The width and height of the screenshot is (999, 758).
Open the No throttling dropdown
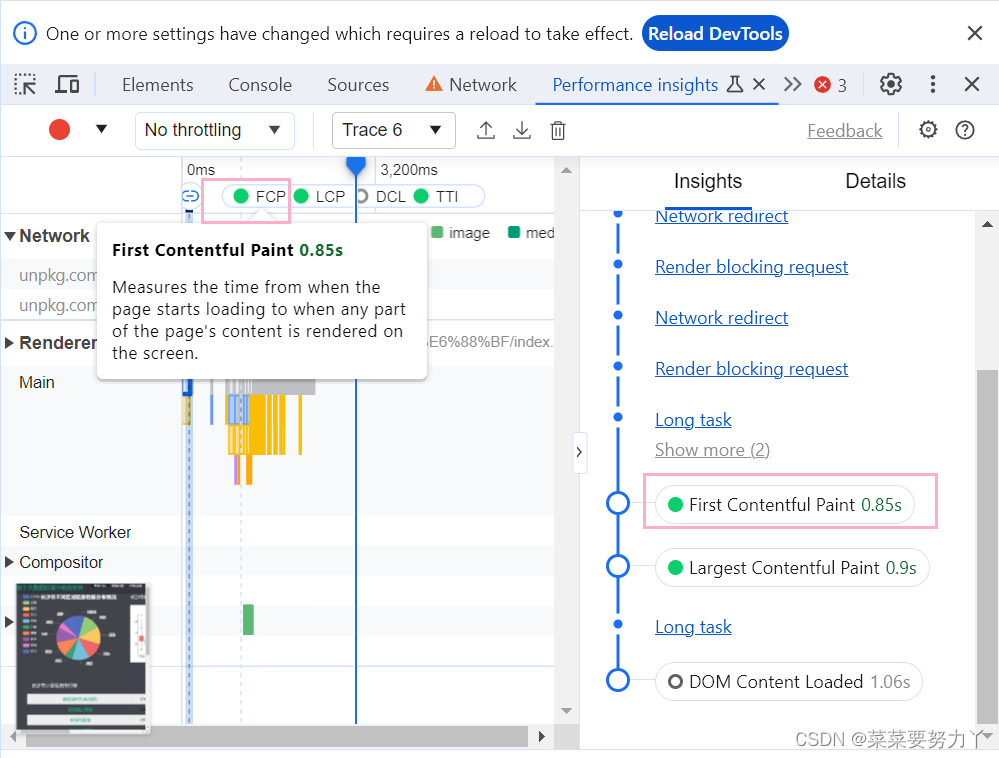[x=214, y=131]
